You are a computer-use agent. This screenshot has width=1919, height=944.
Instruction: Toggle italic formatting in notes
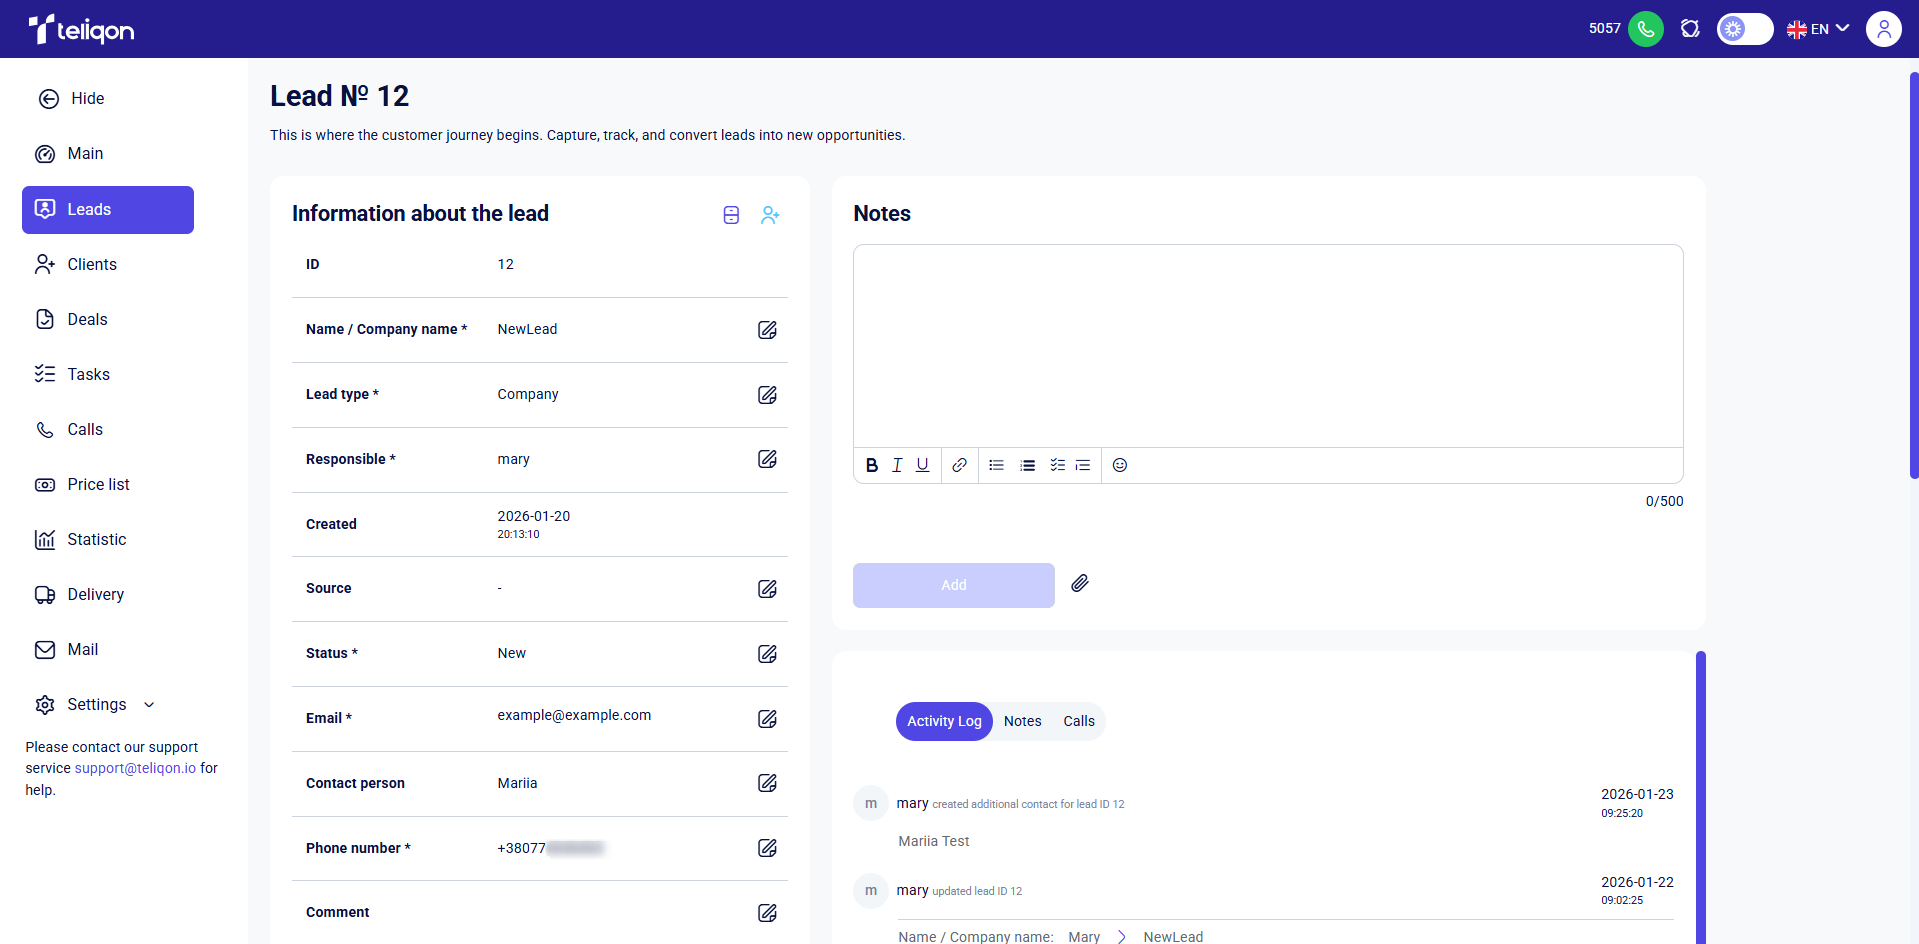(897, 465)
